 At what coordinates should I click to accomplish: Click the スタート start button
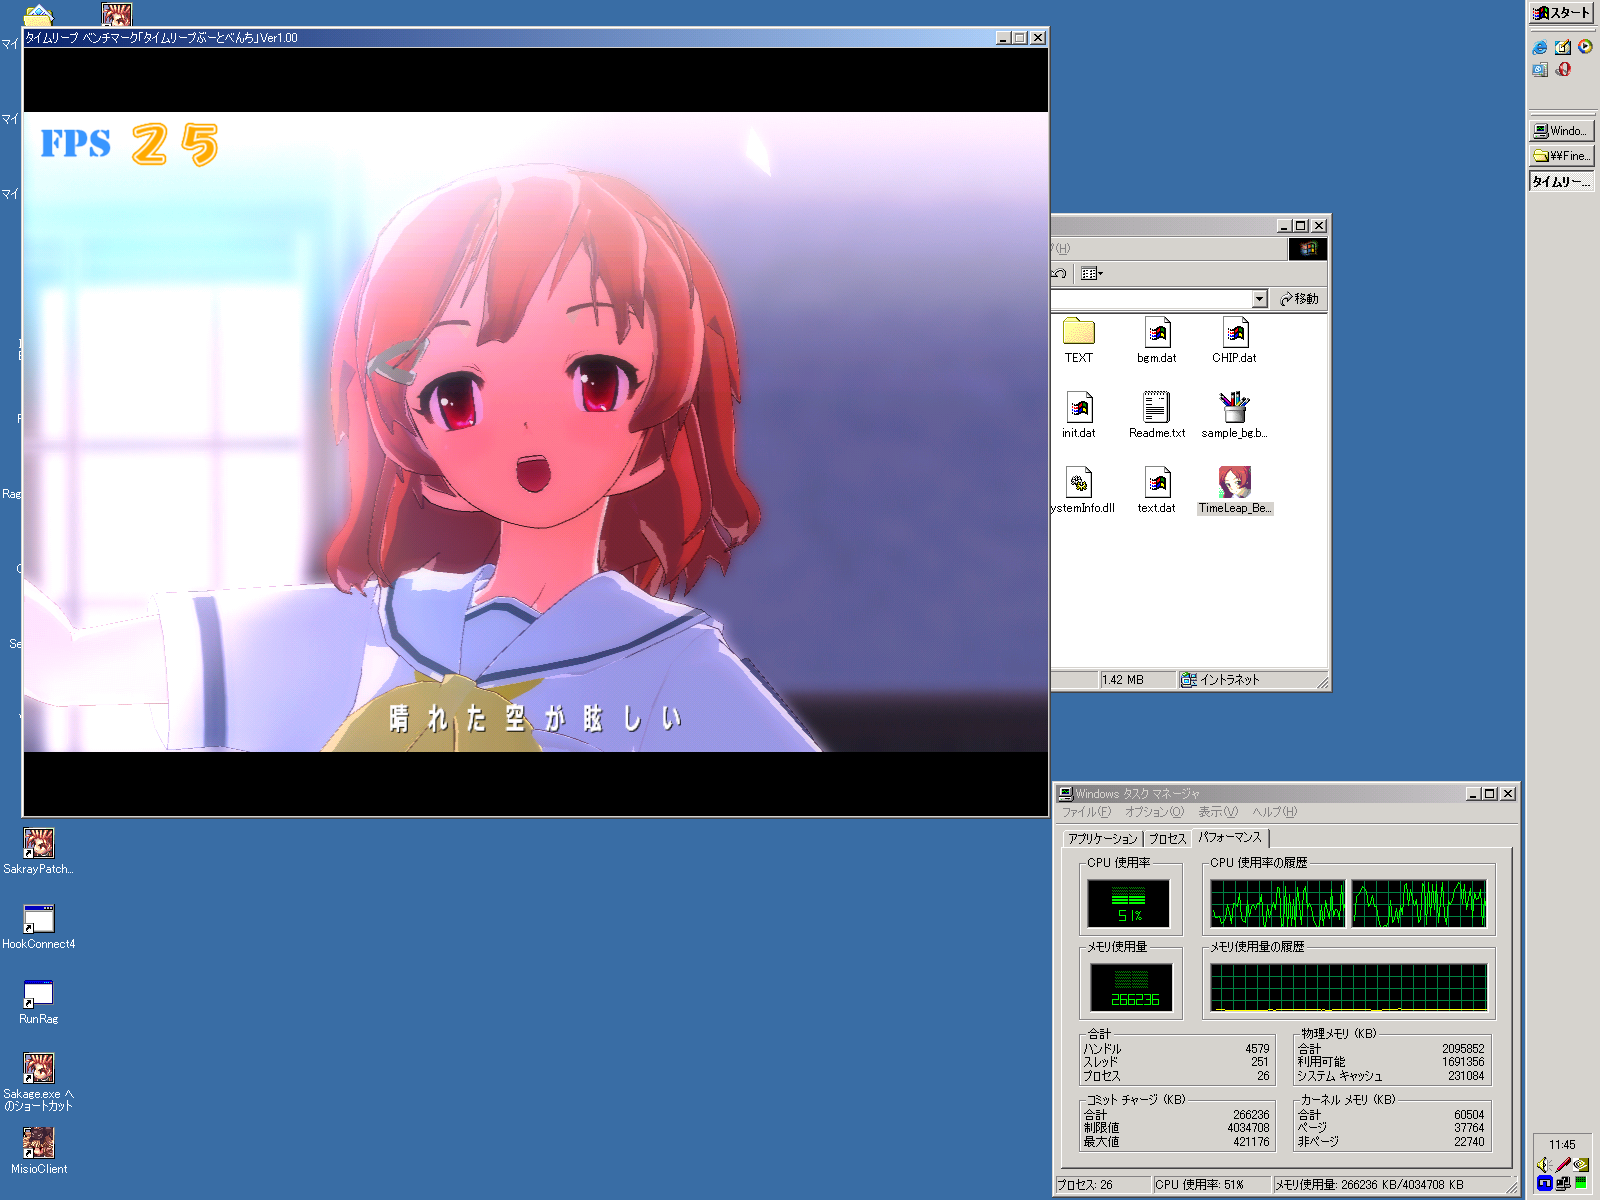[x=1562, y=13]
